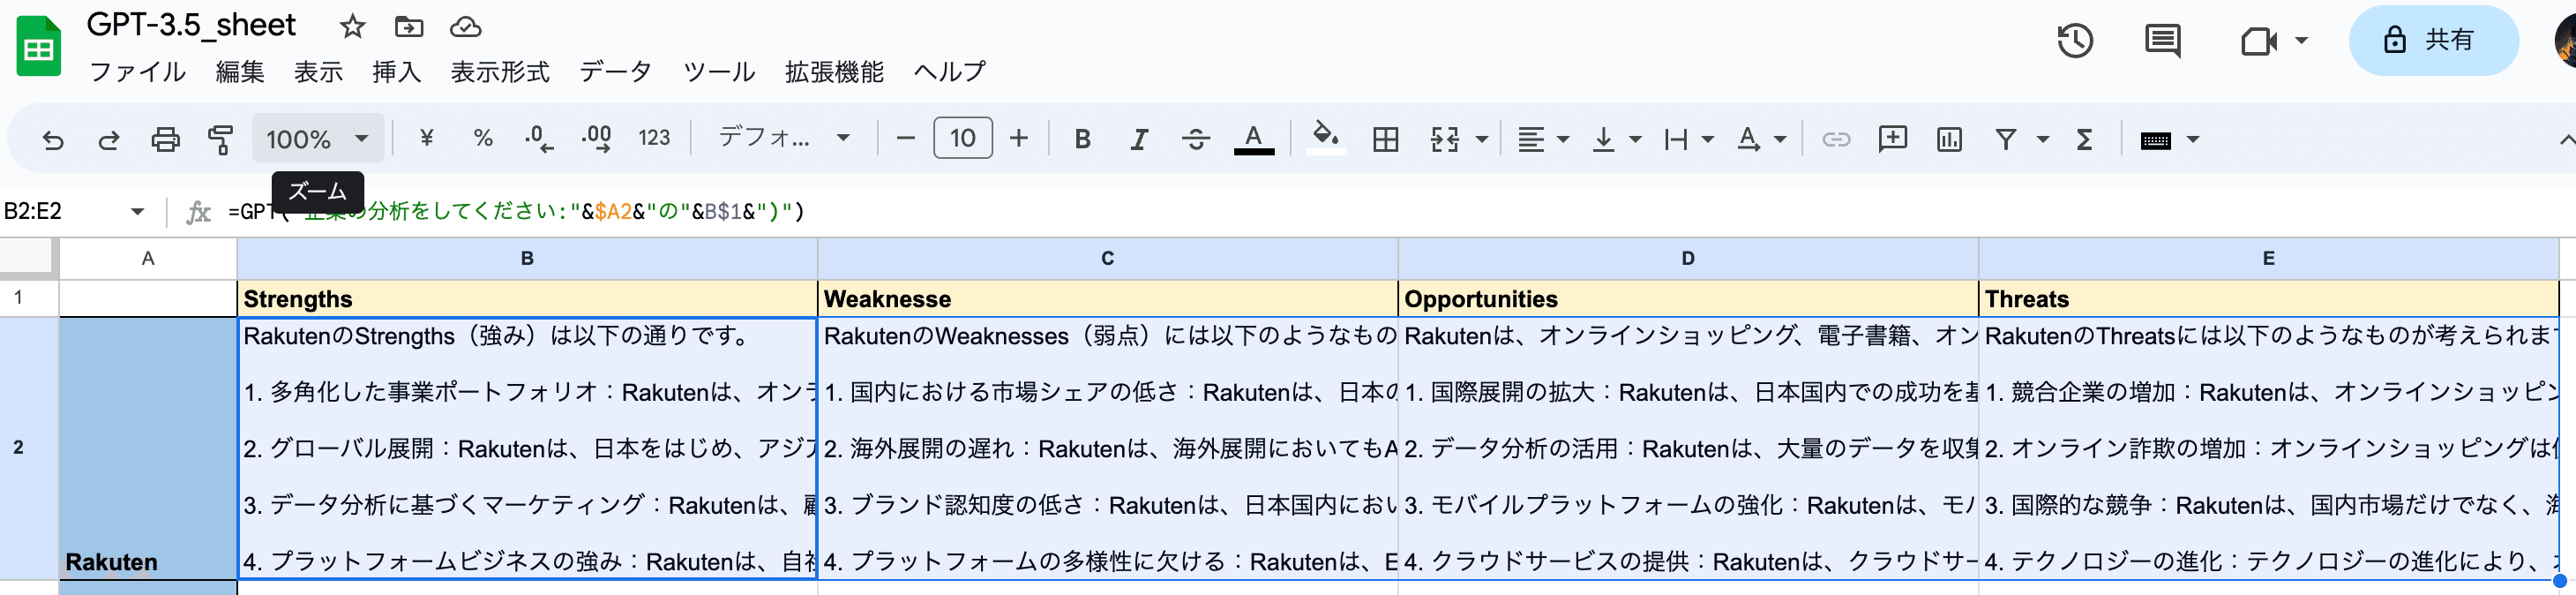Image resolution: width=2576 pixels, height=595 pixels.
Task: Open the 拡張機能 menu
Action: [834, 72]
